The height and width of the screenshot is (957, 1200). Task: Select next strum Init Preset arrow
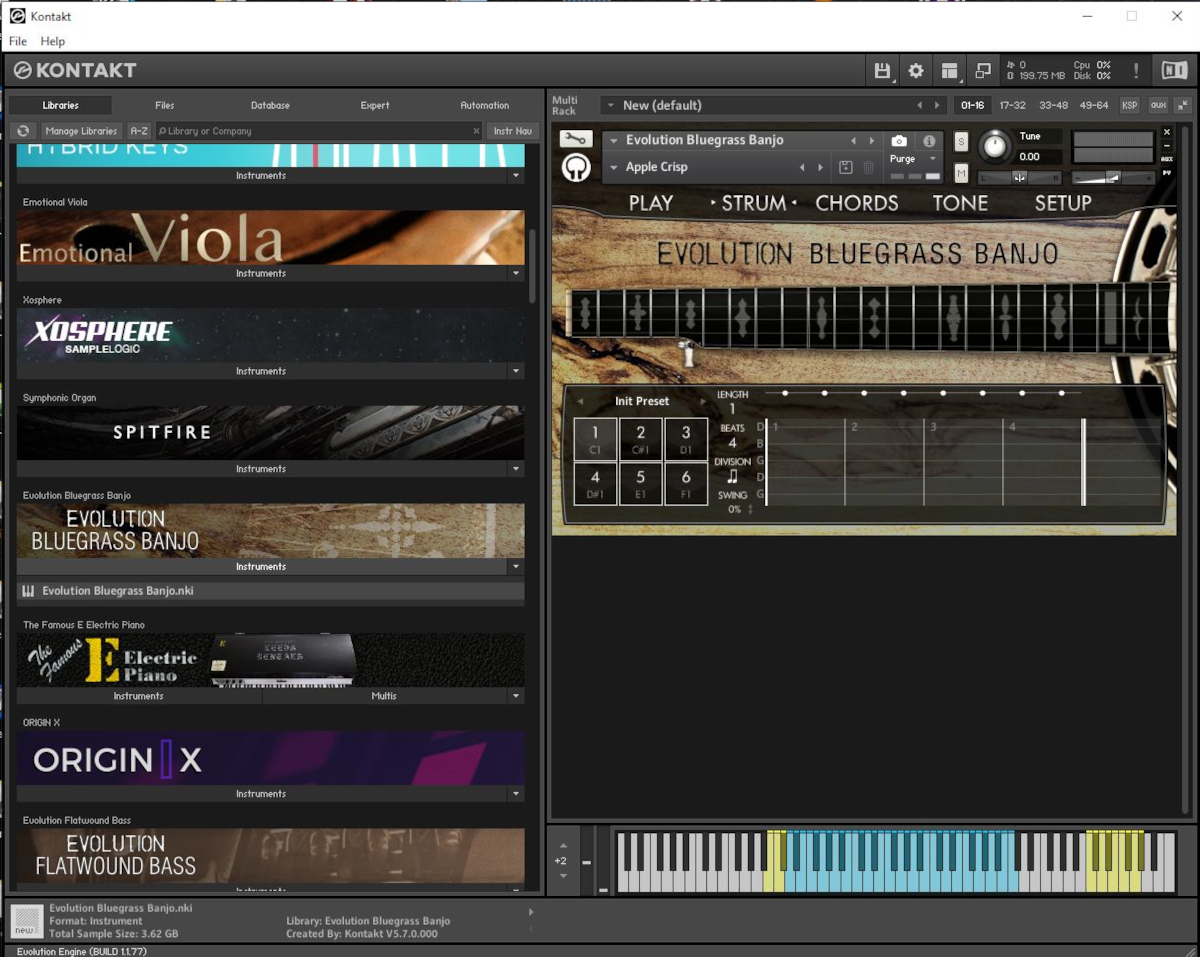tap(703, 401)
